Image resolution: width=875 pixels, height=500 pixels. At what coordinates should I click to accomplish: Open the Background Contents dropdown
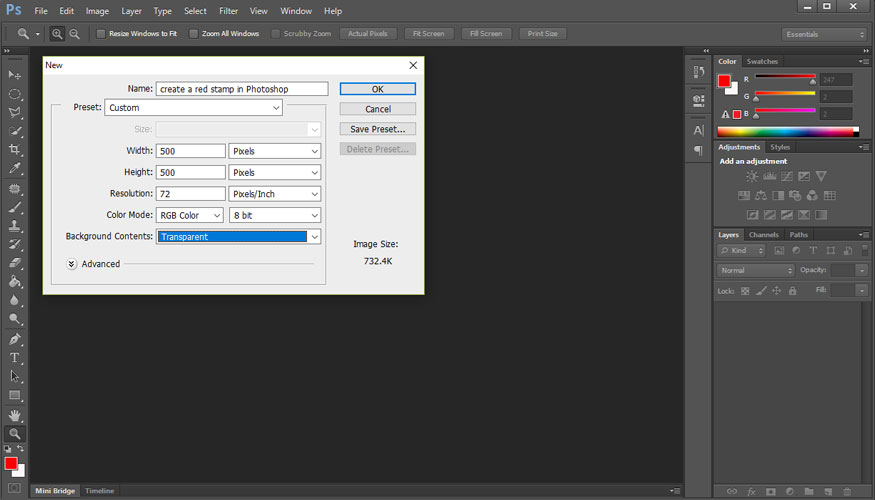[239, 237]
